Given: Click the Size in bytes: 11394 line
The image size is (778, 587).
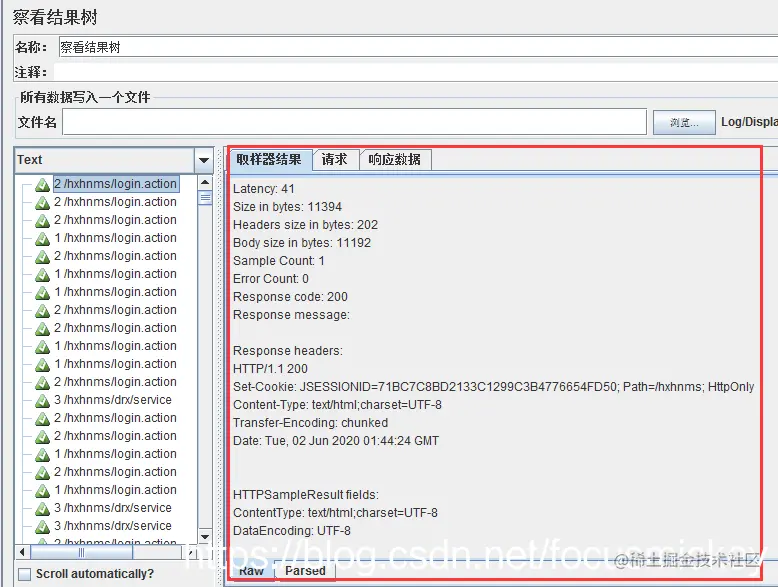Looking at the screenshot, I should [287, 207].
